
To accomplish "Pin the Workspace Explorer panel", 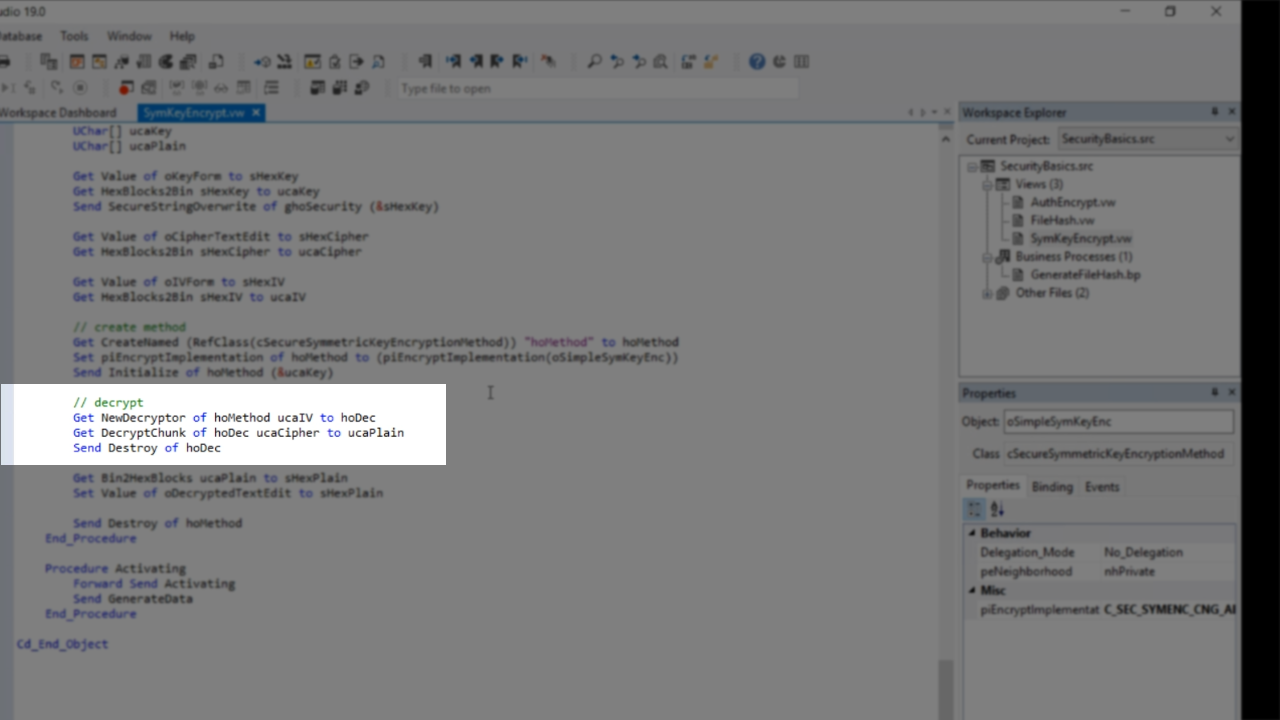I will [1214, 112].
